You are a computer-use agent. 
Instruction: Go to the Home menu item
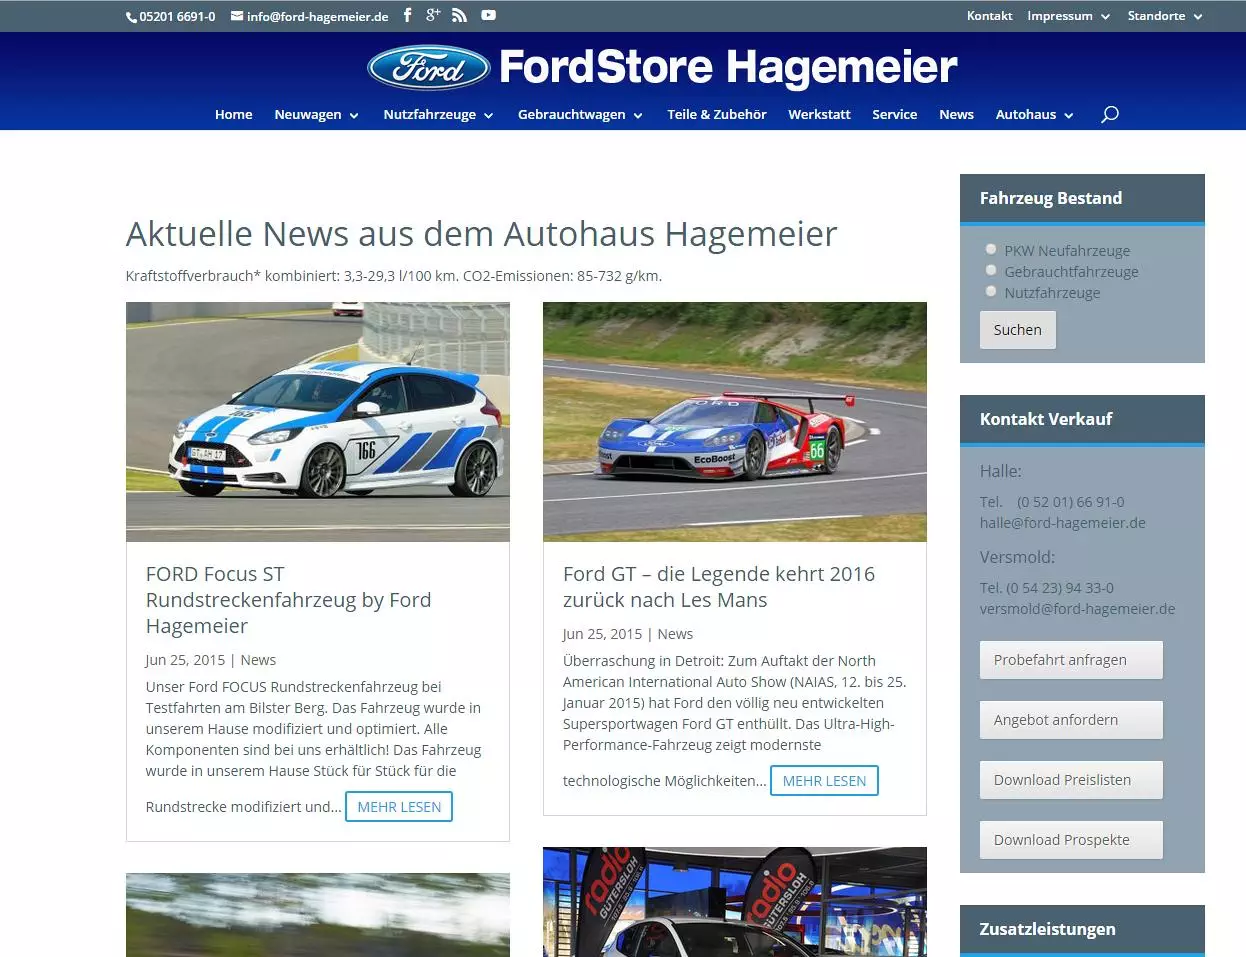[233, 114]
